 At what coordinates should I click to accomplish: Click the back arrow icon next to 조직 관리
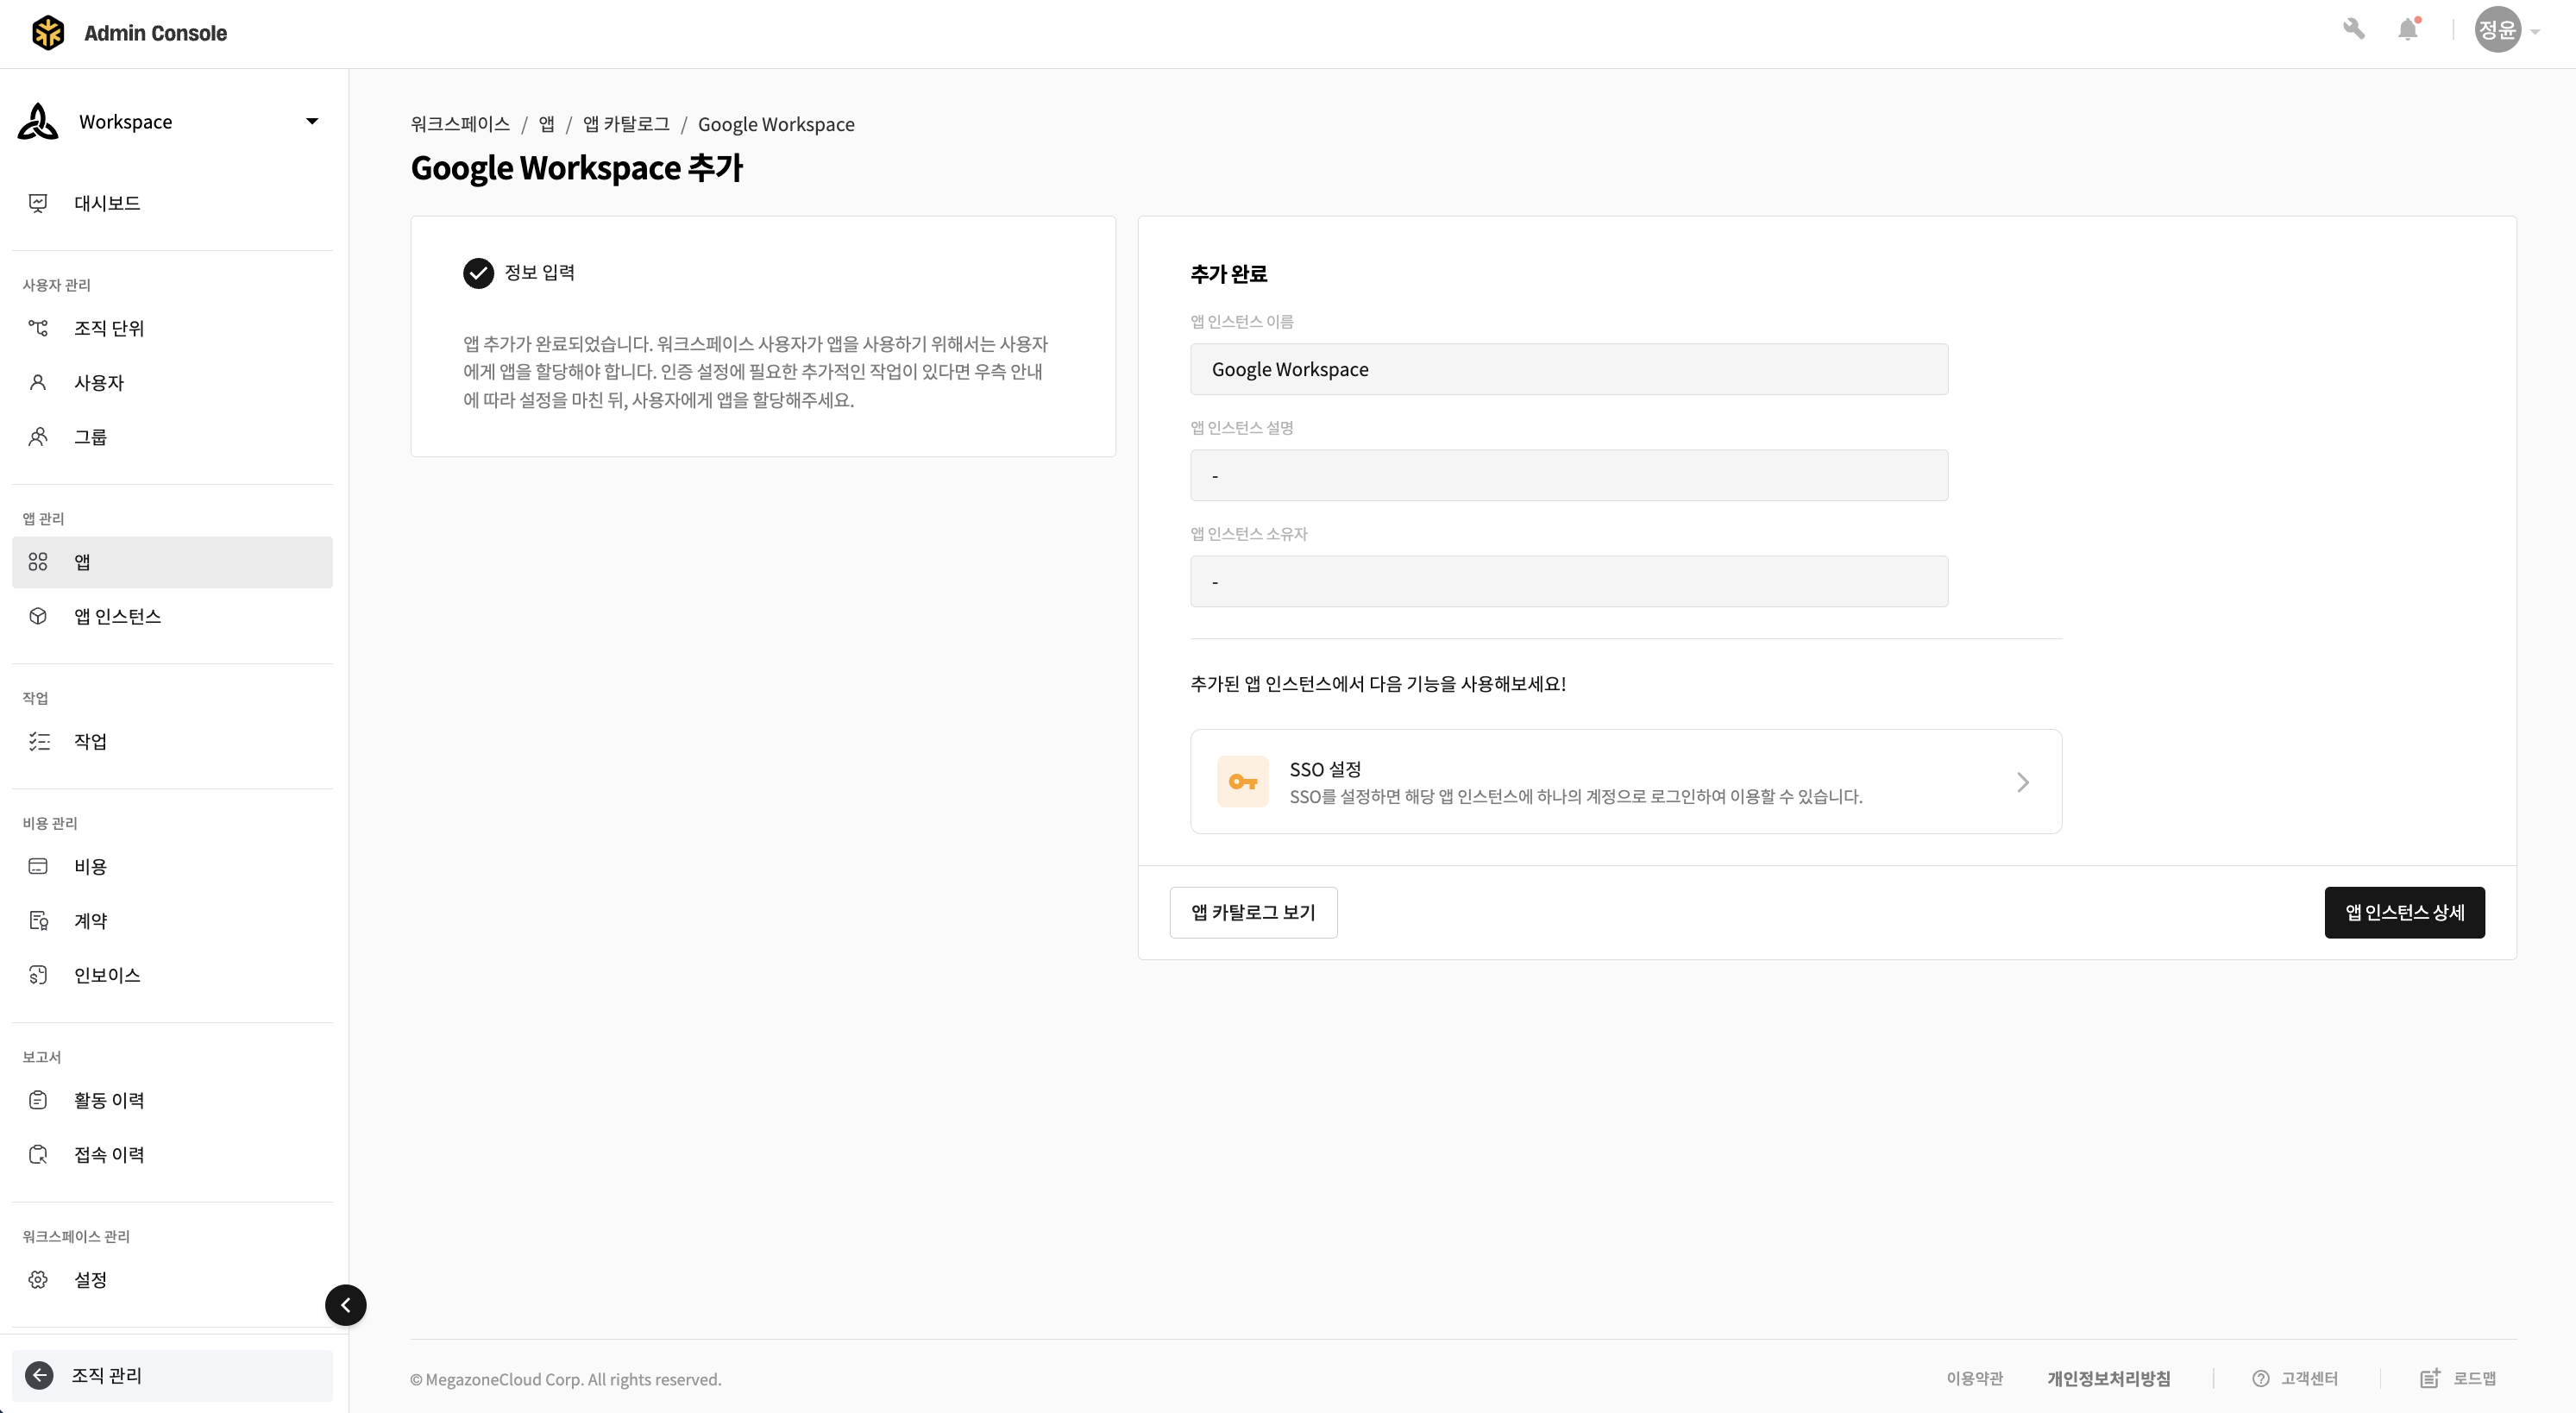(39, 1375)
